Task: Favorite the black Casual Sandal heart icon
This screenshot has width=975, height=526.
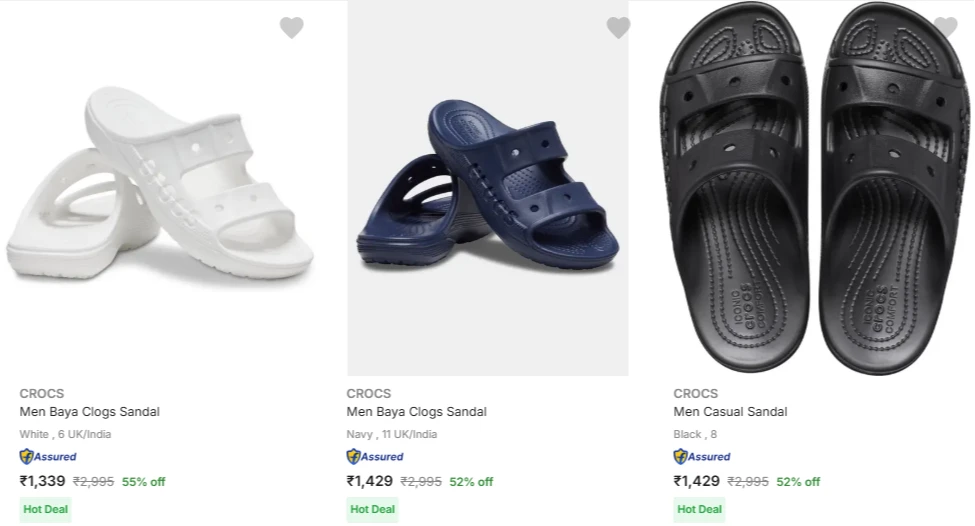Action: (945, 28)
